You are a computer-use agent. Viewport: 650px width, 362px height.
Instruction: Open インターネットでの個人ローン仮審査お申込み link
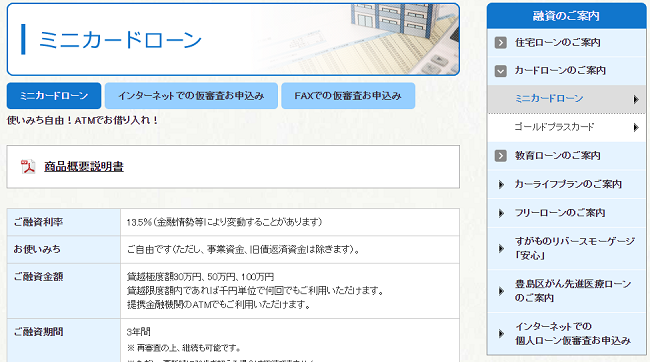pyautogui.click(x=573, y=333)
